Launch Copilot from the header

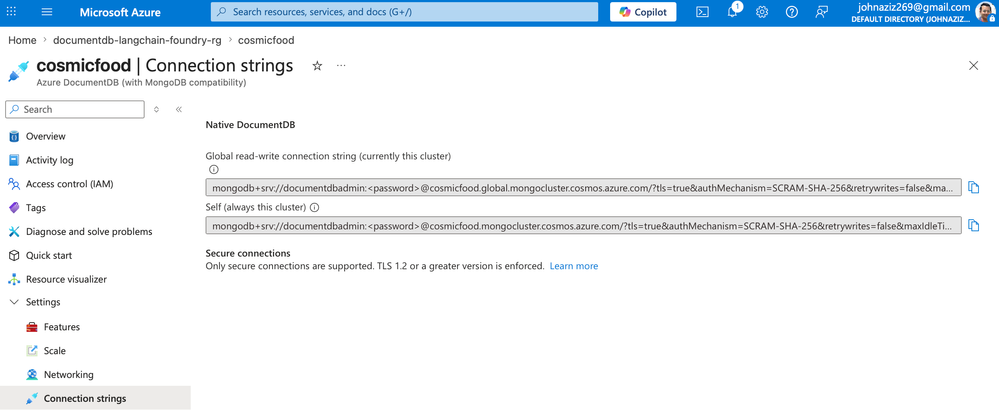[x=643, y=12]
